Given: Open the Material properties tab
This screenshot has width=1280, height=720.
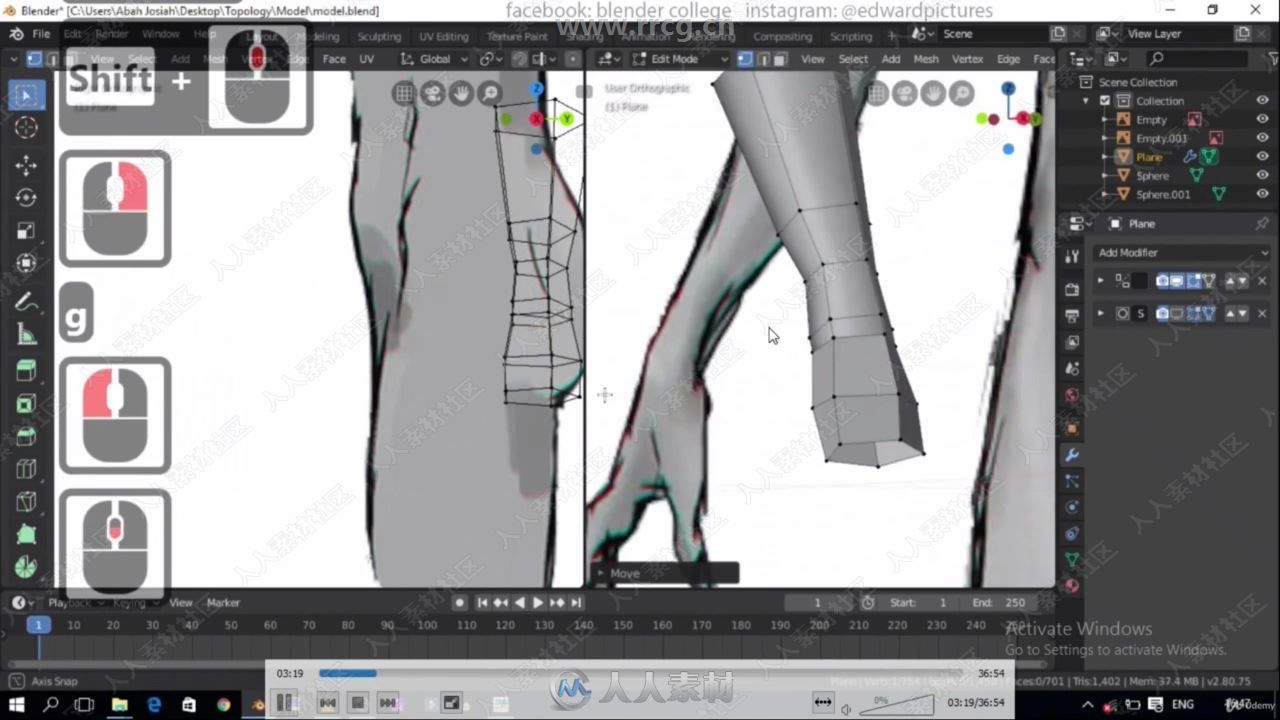Looking at the screenshot, I should click(x=1072, y=586).
